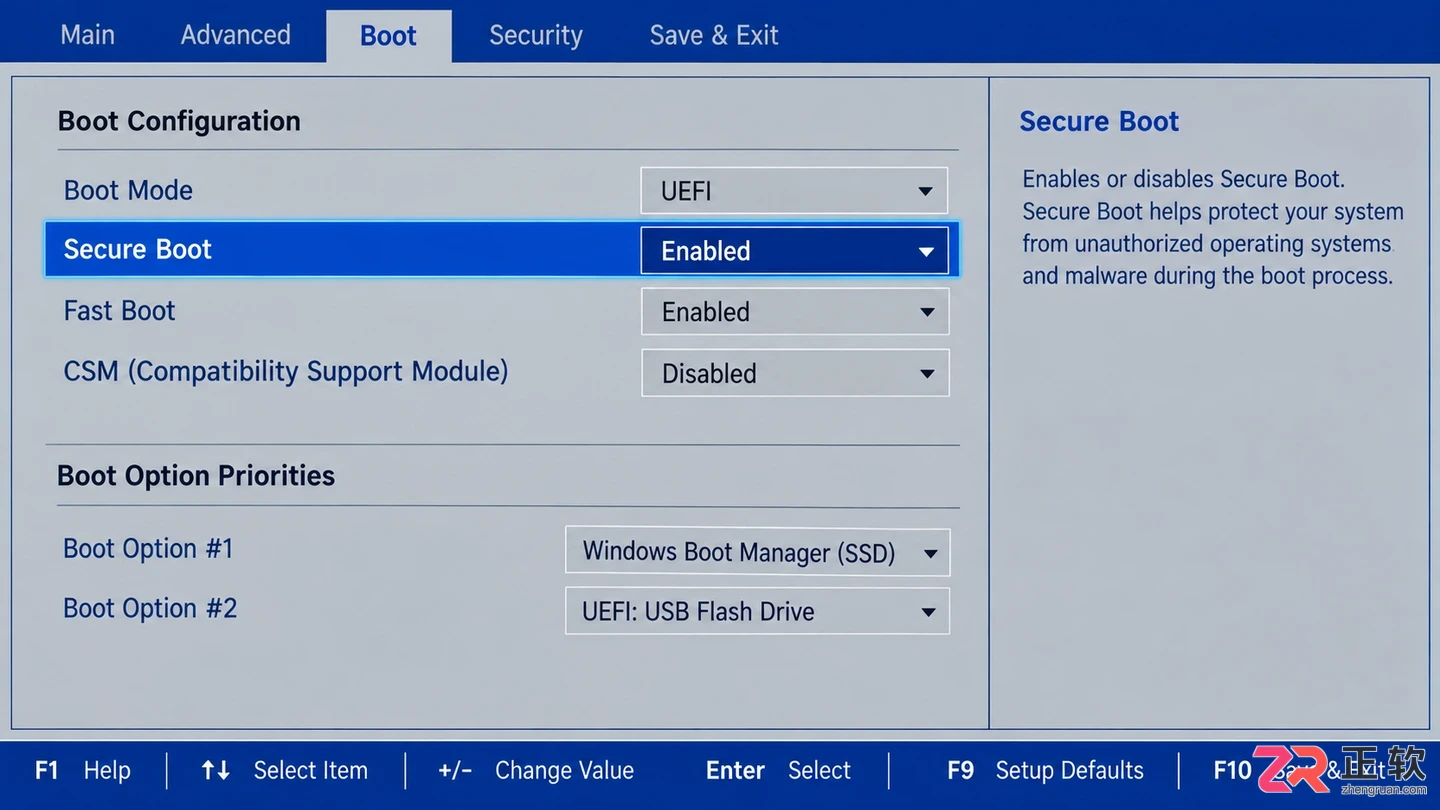This screenshot has width=1440, height=810.
Task: Select the Boot Mode label row
Action: [128, 190]
